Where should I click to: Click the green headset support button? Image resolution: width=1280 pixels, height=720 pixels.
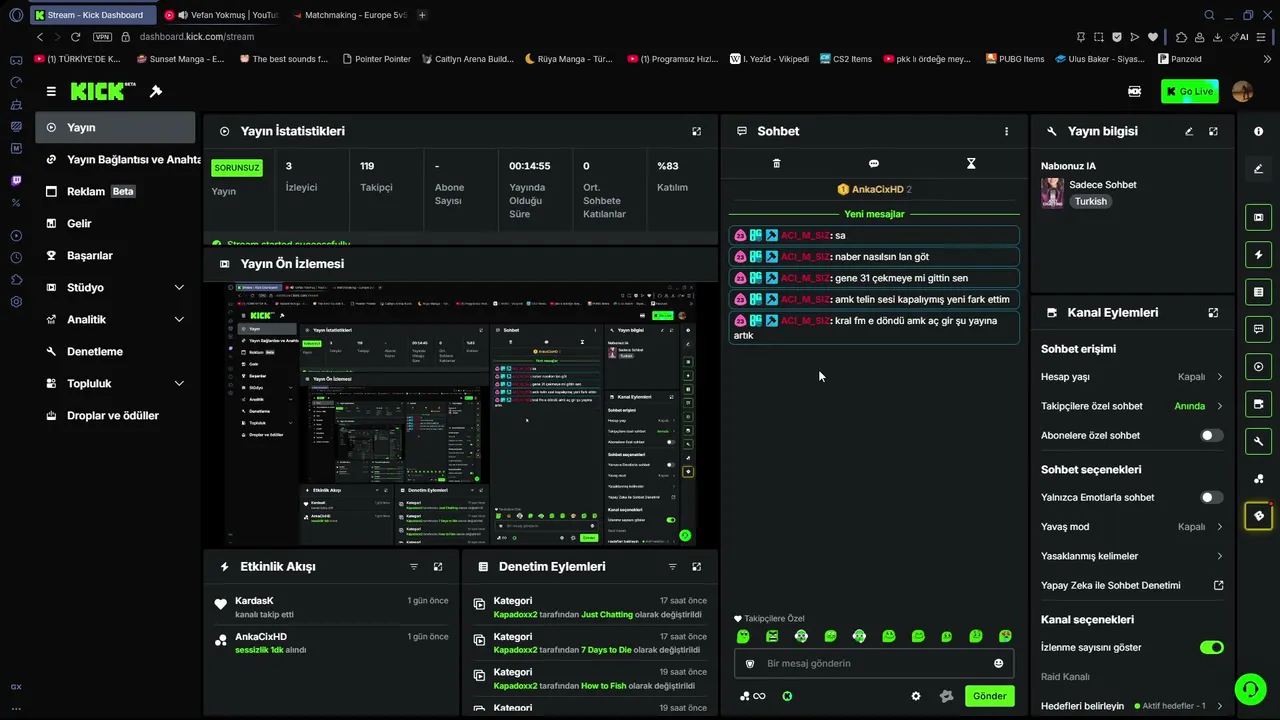tap(1249, 689)
